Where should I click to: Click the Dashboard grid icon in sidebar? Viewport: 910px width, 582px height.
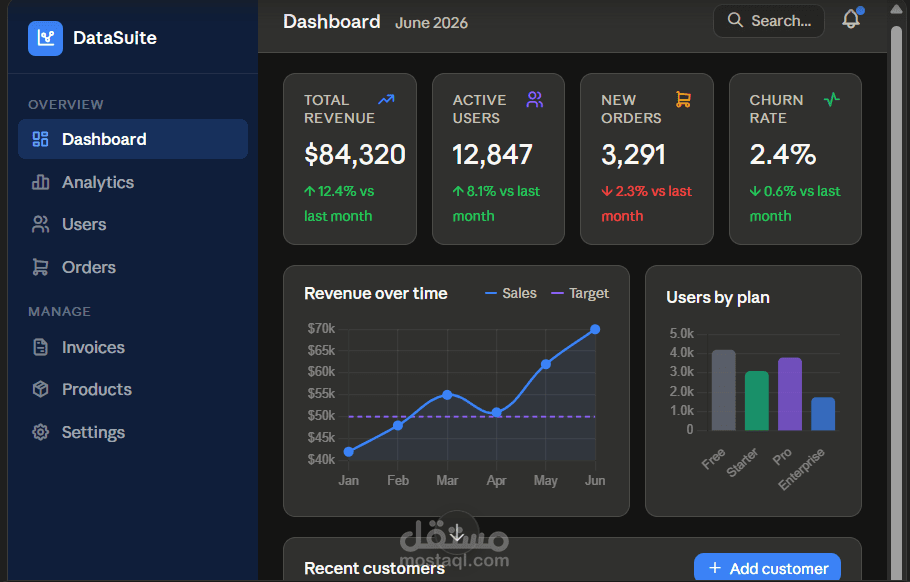point(40,139)
